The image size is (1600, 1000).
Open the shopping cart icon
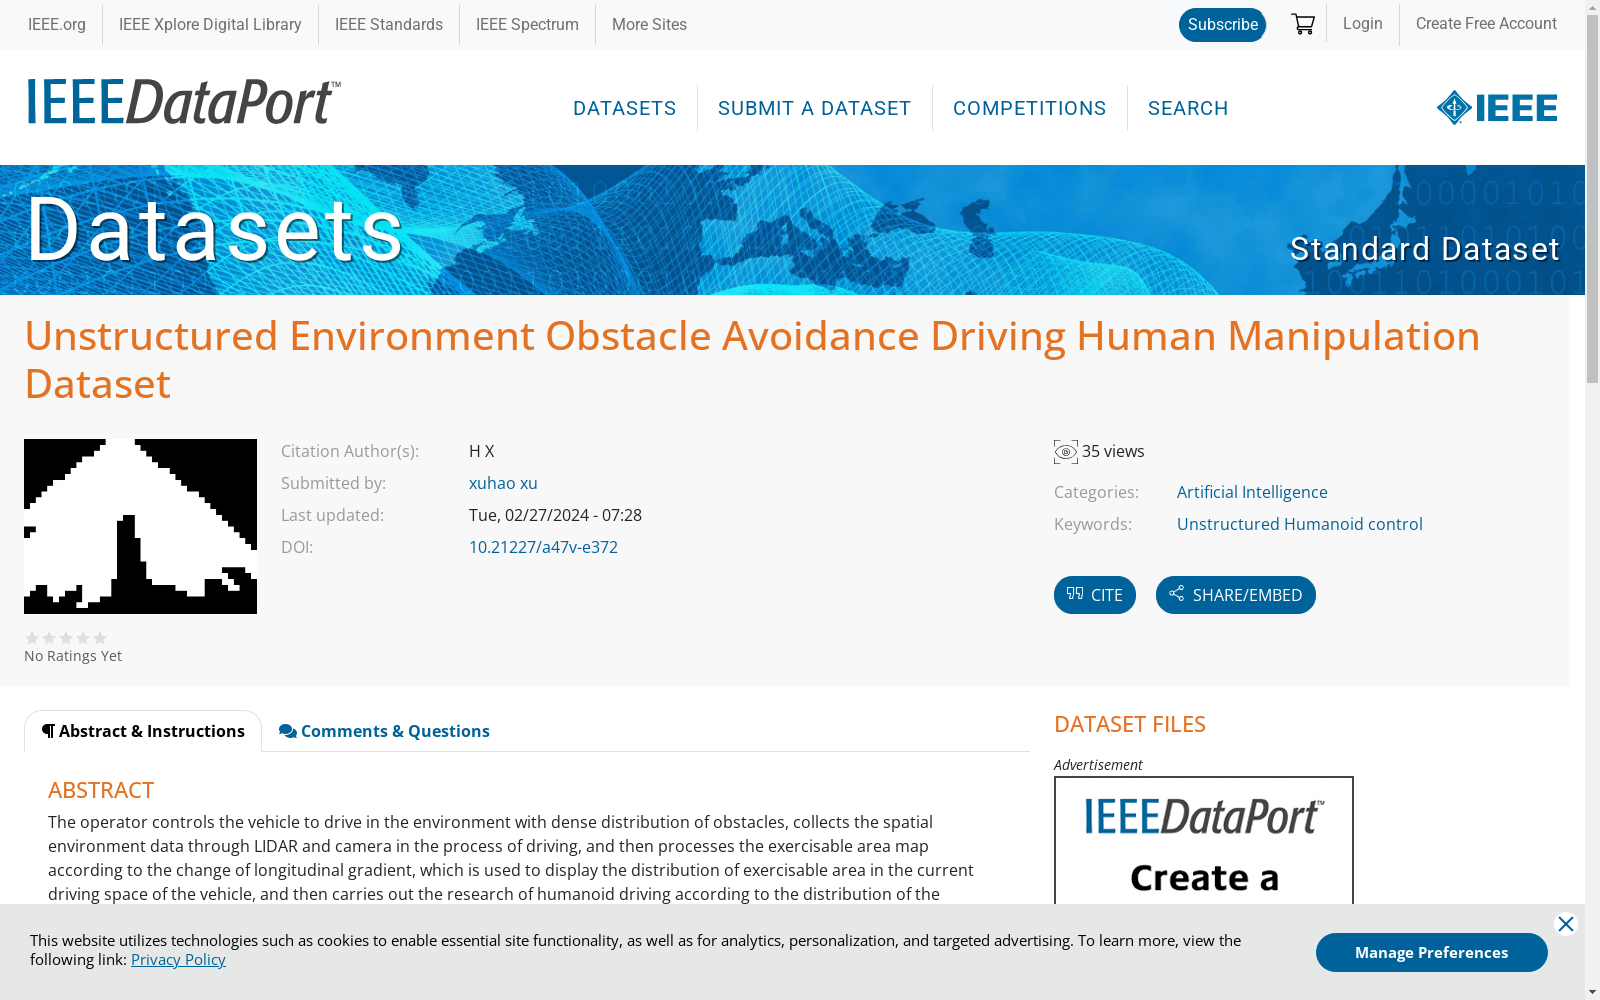click(x=1303, y=24)
